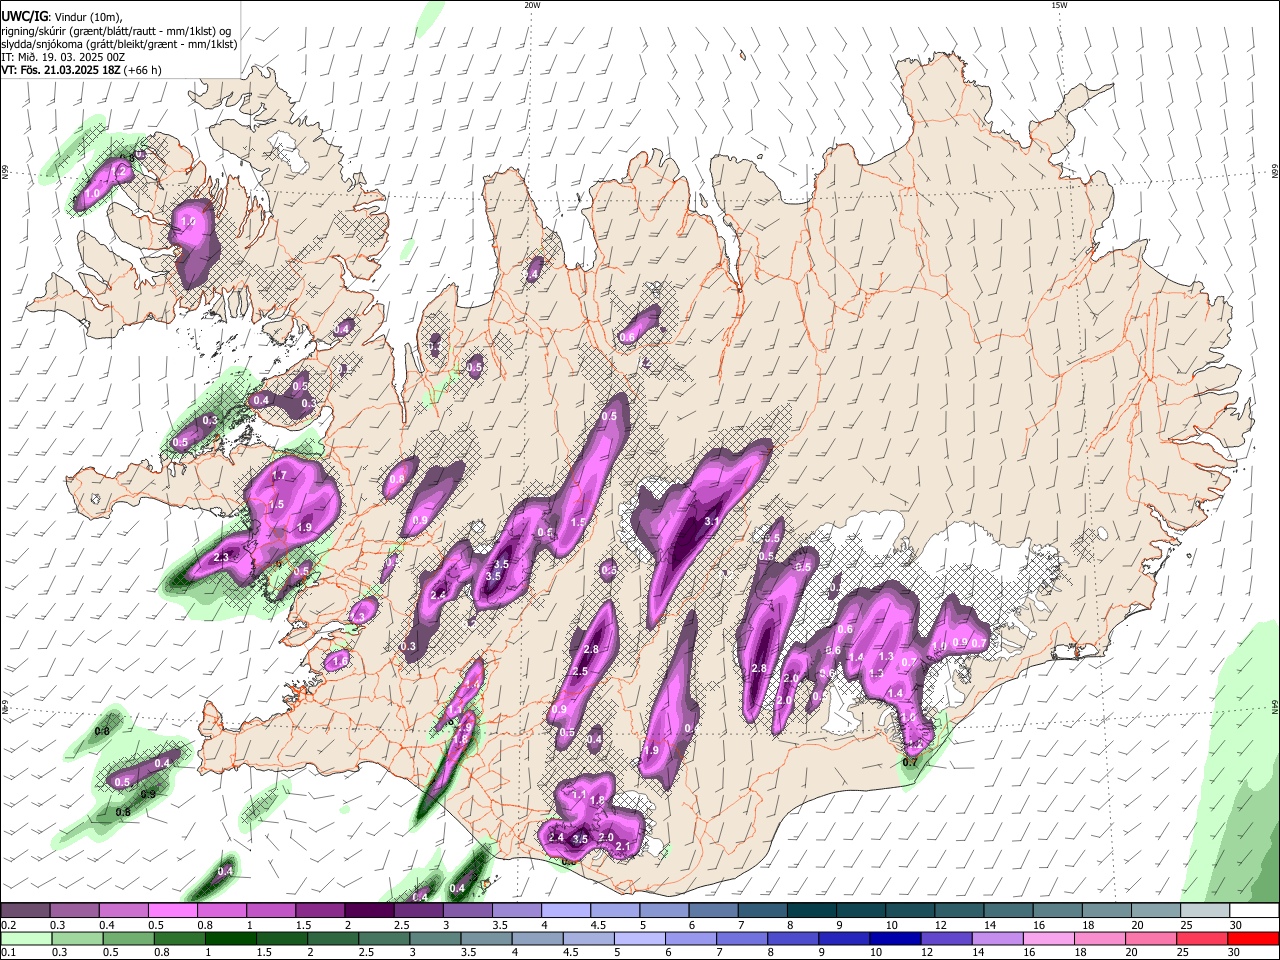Image resolution: width=1280 pixels, height=960 pixels.
Task: Pick the upper-row legend swatch labeled 6
Action: [x=713, y=910]
